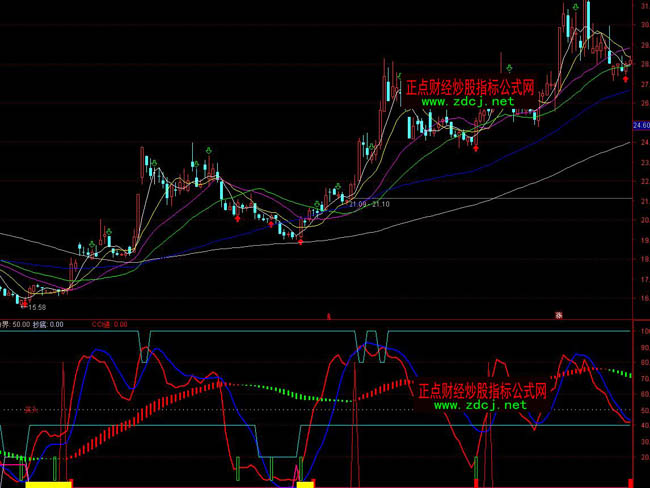Screen dimensions: 650x488
Task: Click the red sell arrow below 24 mid-chart
Action: pos(475,148)
